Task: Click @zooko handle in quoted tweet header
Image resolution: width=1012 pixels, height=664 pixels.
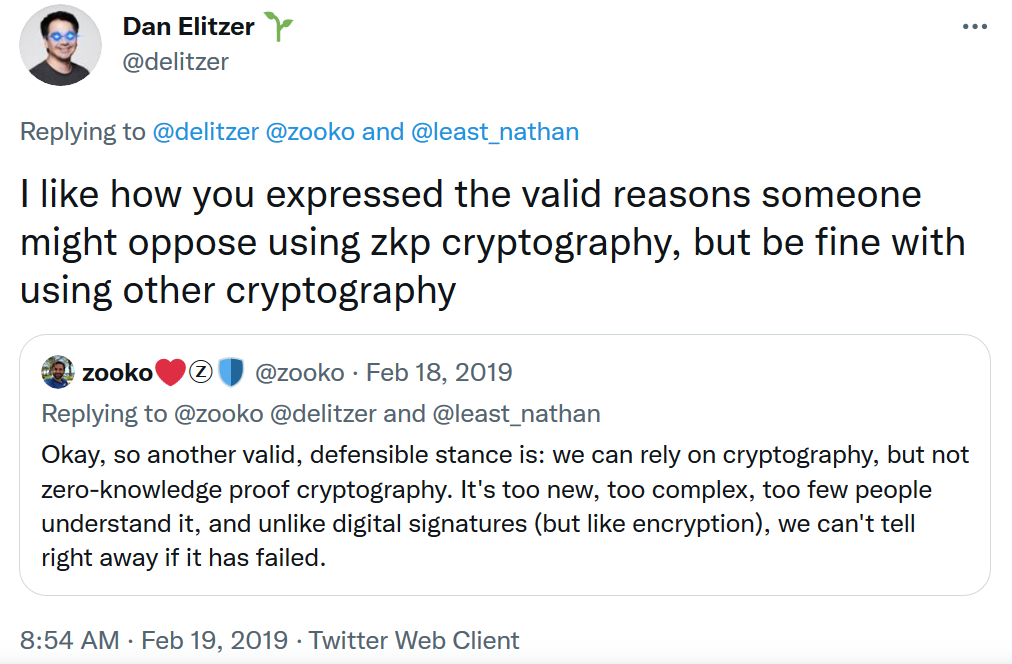Action: pos(300,373)
